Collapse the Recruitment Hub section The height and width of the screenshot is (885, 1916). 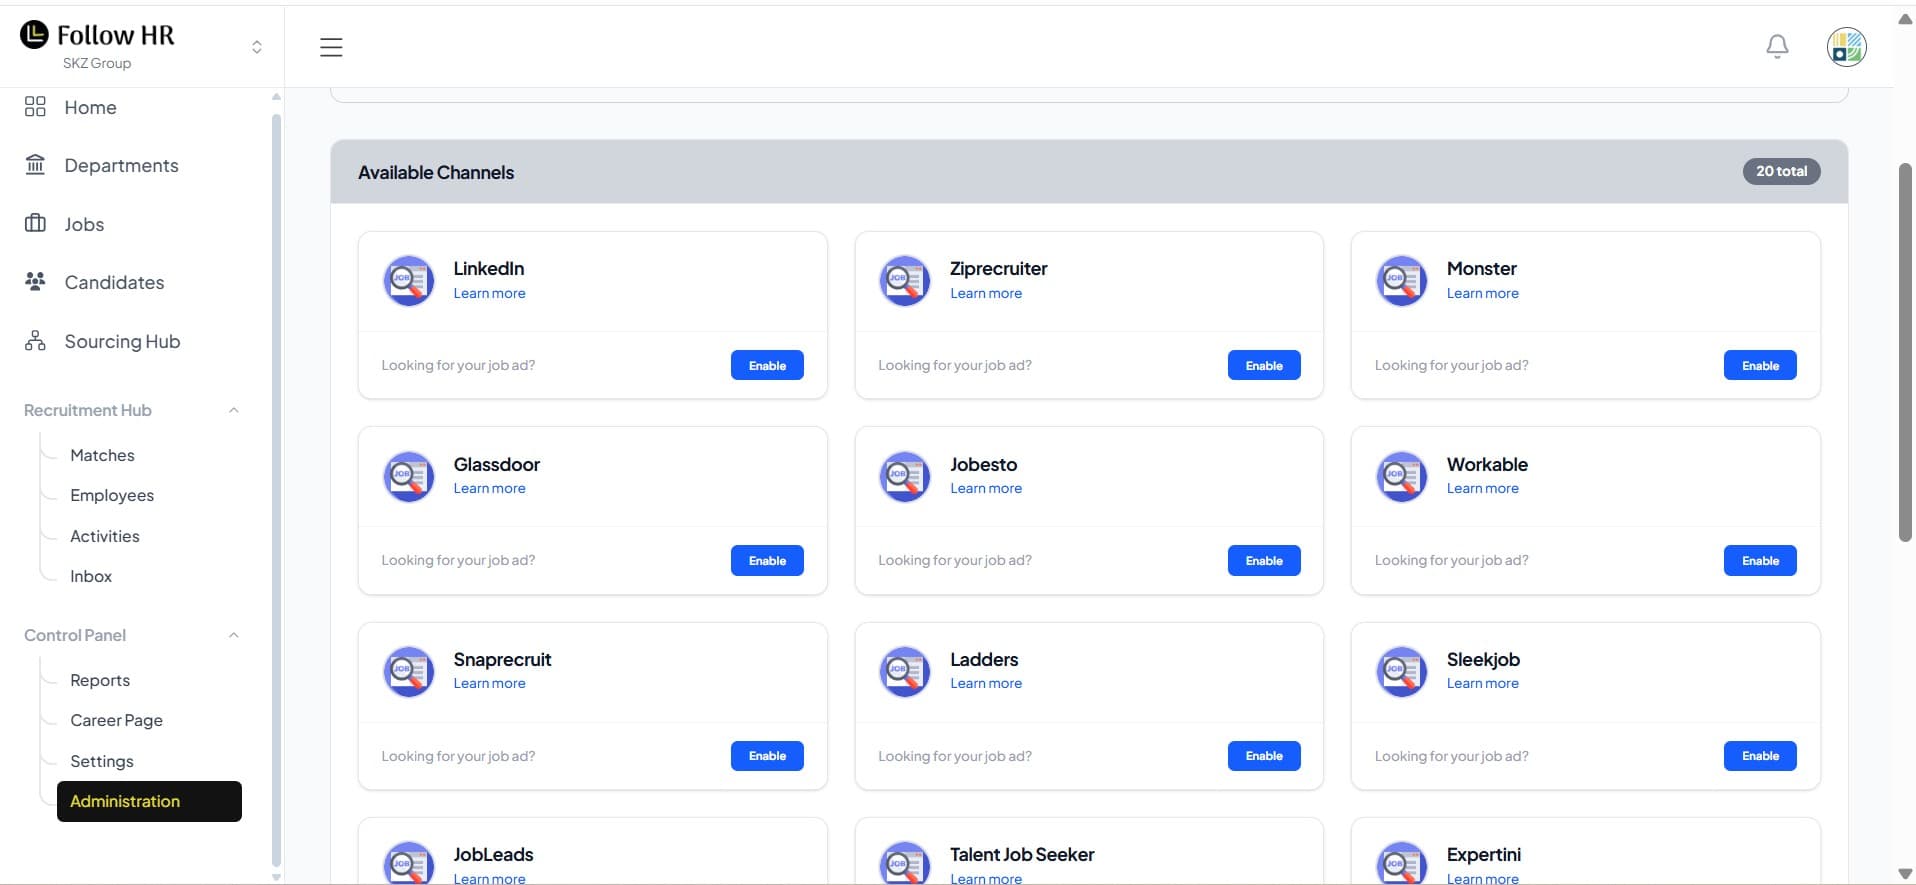pyautogui.click(x=234, y=410)
